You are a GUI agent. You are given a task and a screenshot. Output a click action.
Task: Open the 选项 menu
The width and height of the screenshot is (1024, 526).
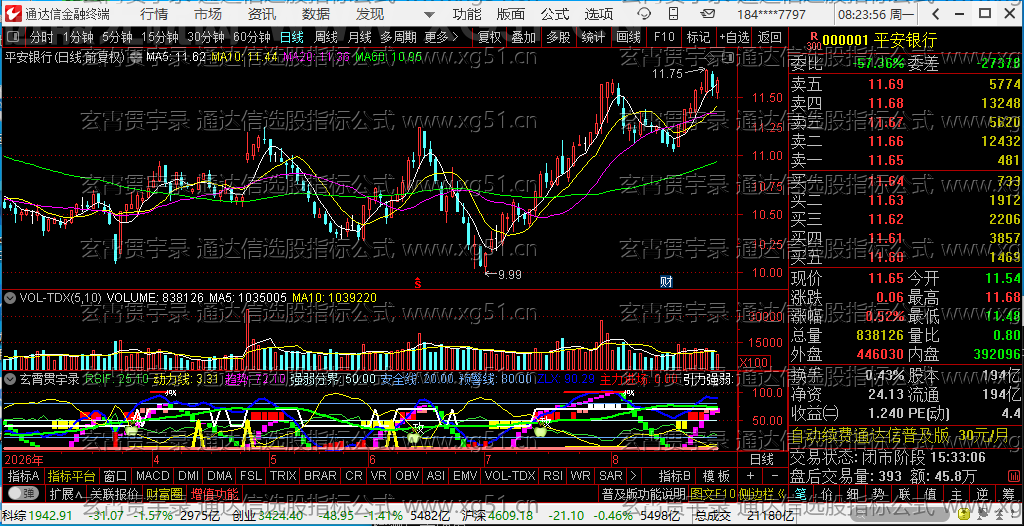(600, 14)
